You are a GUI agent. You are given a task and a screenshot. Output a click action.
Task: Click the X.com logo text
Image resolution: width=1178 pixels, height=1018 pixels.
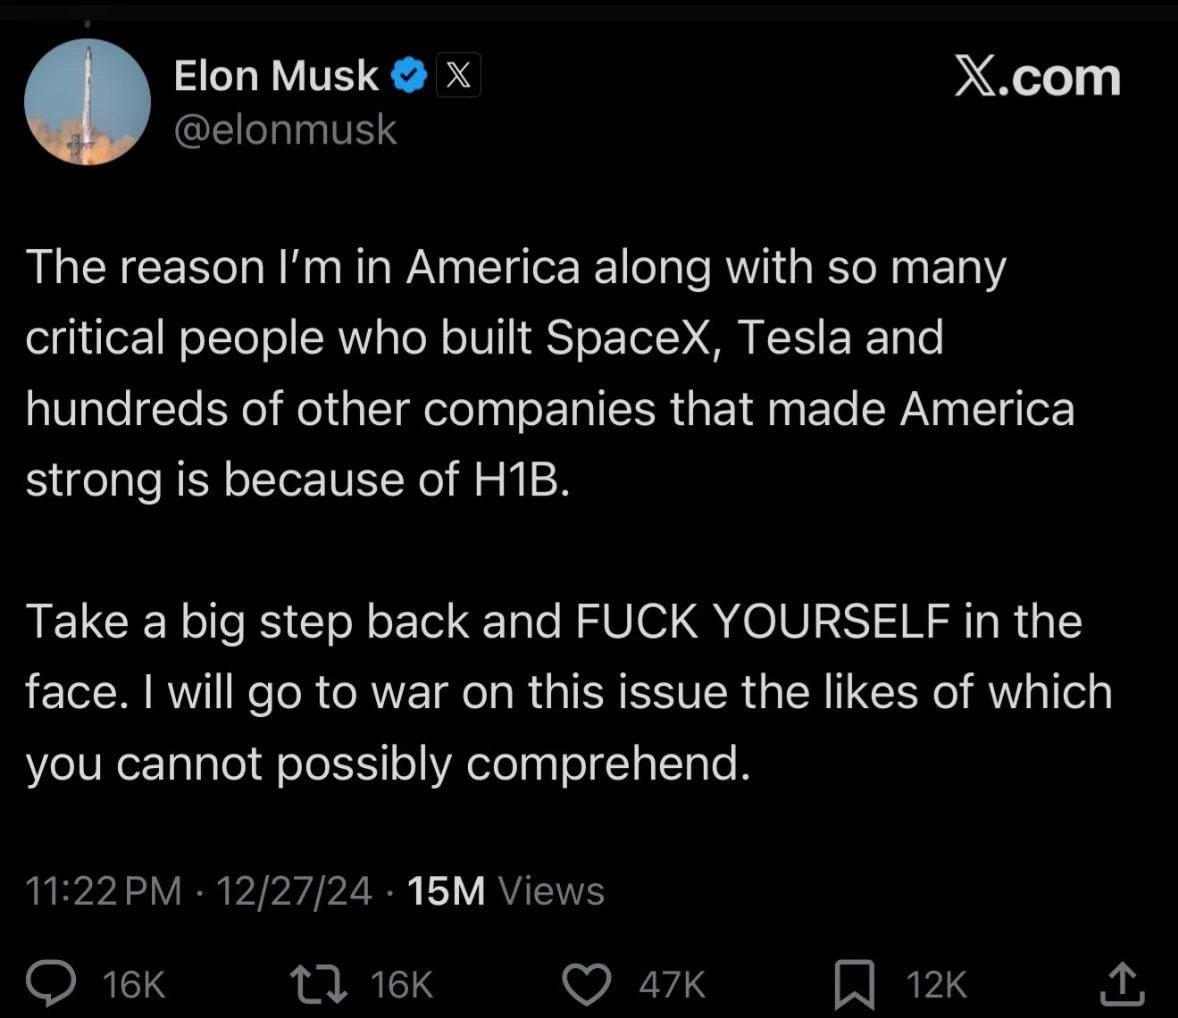(1038, 77)
